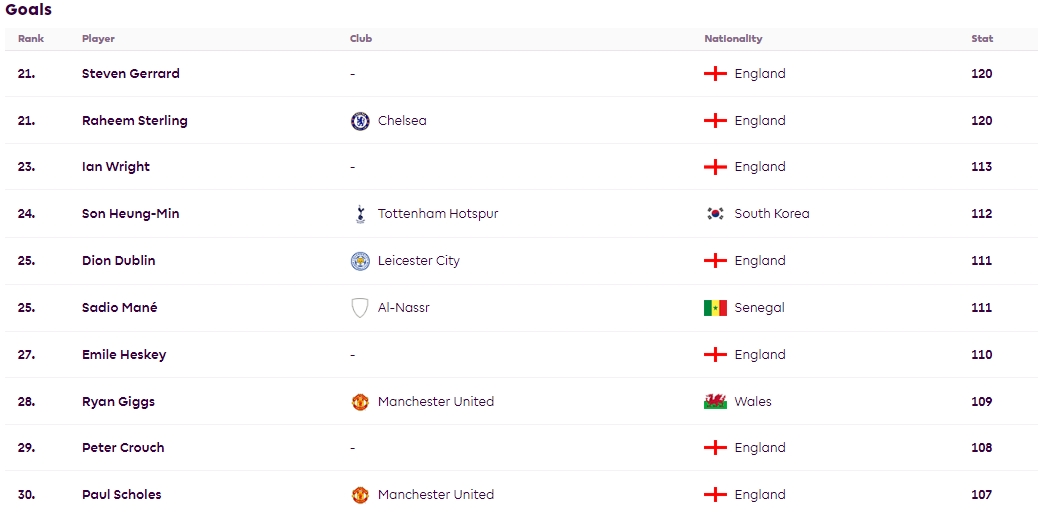Click the South Korea flag icon
The width and height of the screenshot is (1038, 516).
pos(715,214)
